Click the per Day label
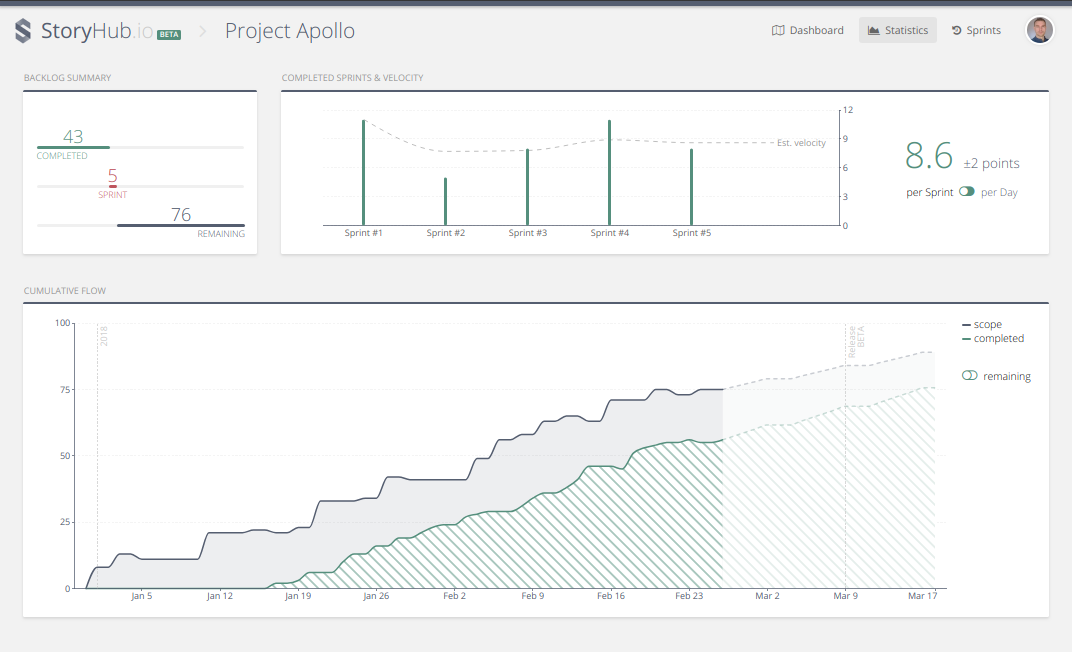Screen dimensions: 1072x652 point(999,192)
